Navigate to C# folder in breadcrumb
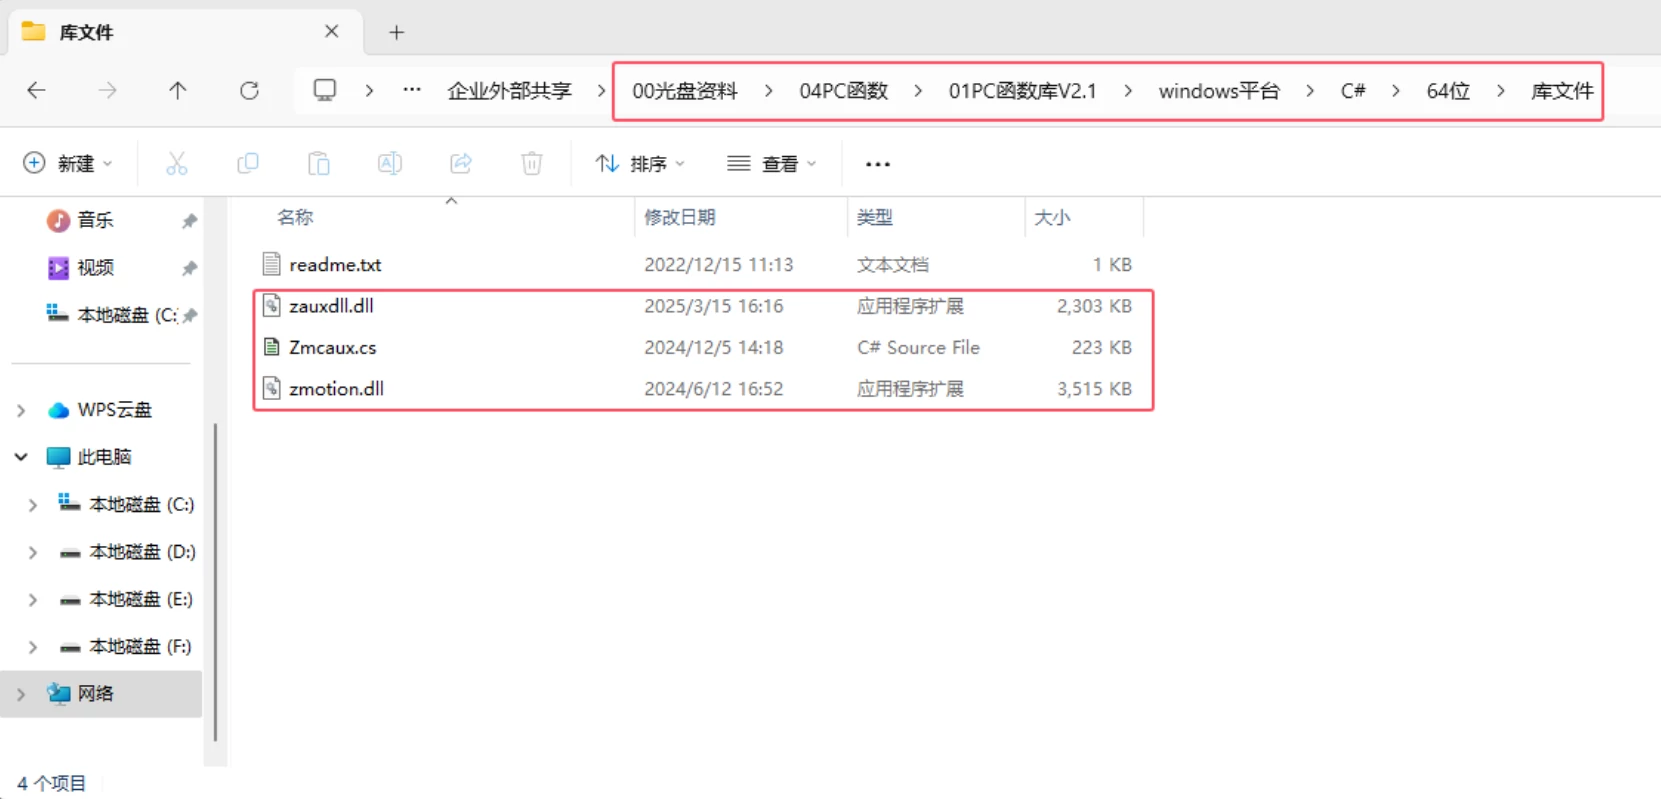 1353,91
